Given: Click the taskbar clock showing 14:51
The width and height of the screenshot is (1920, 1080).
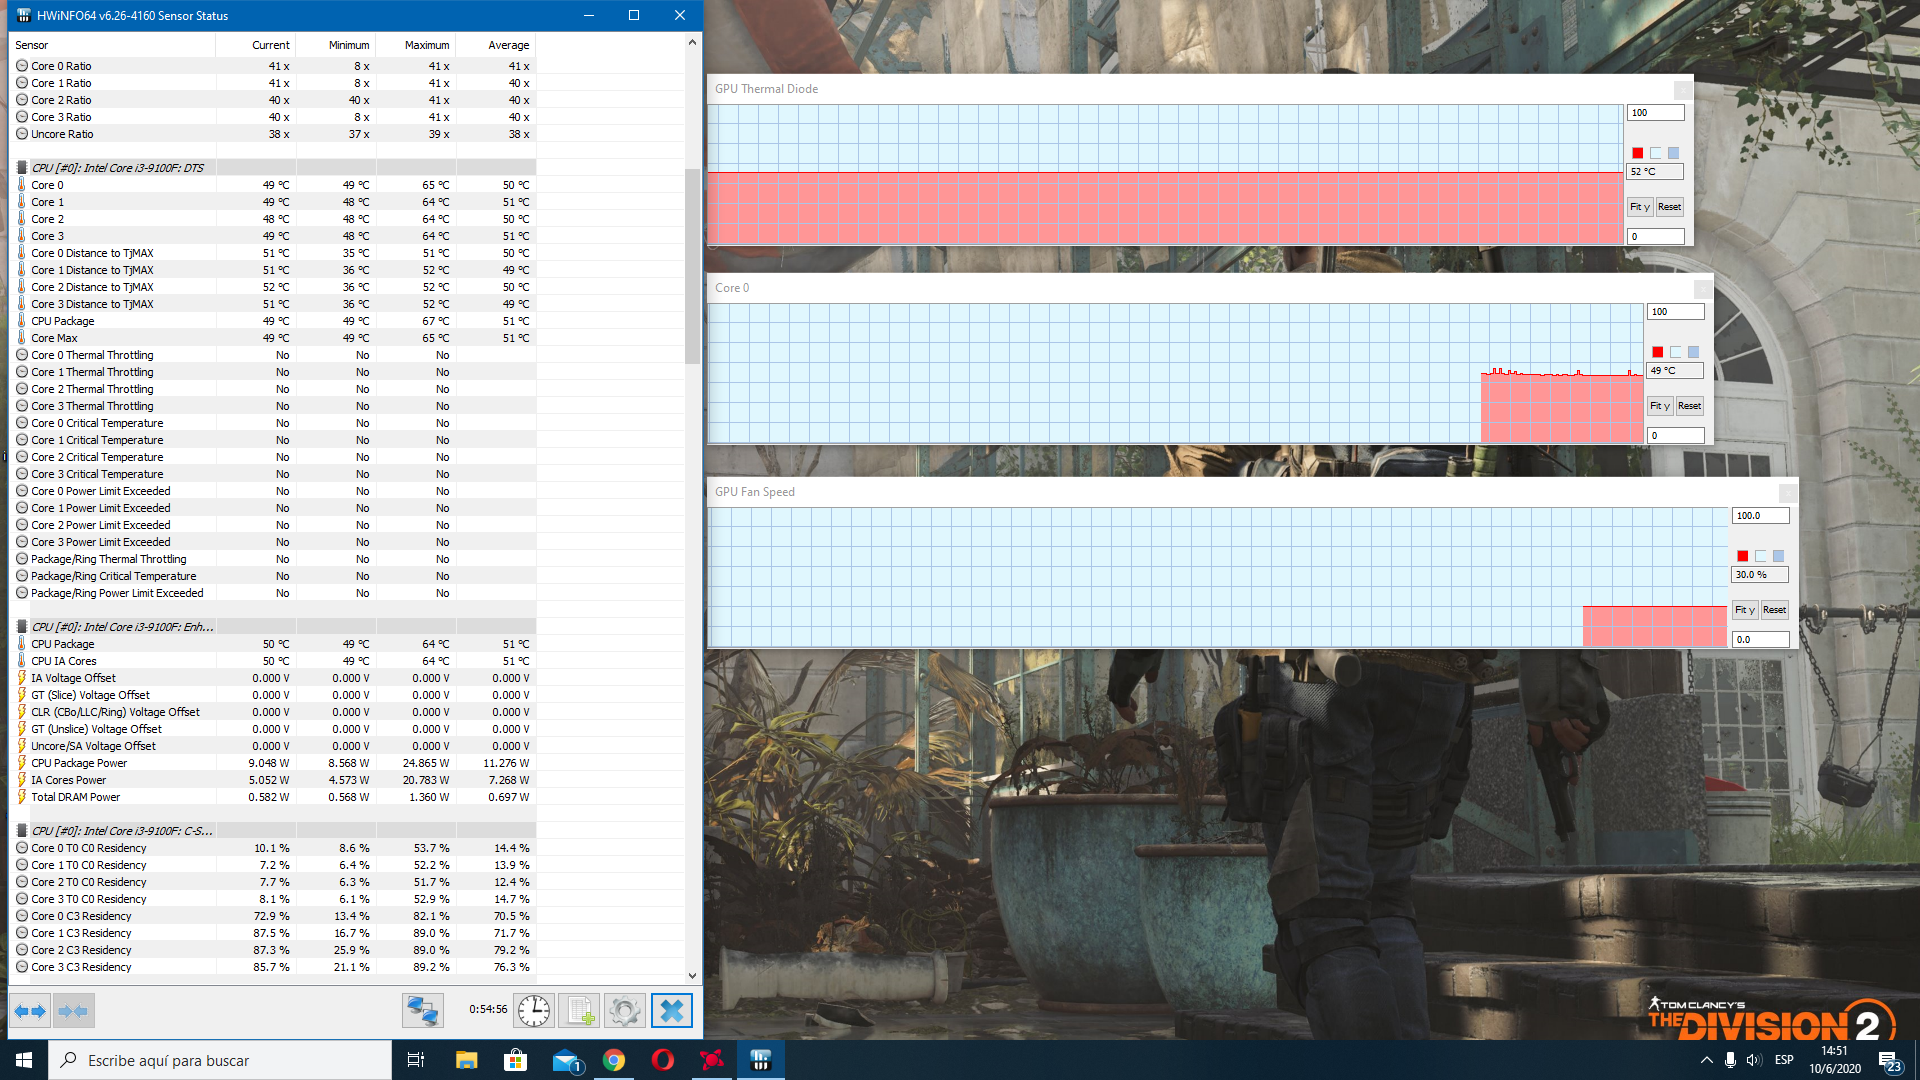Looking at the screenshot, I should click(1835, 1060).
